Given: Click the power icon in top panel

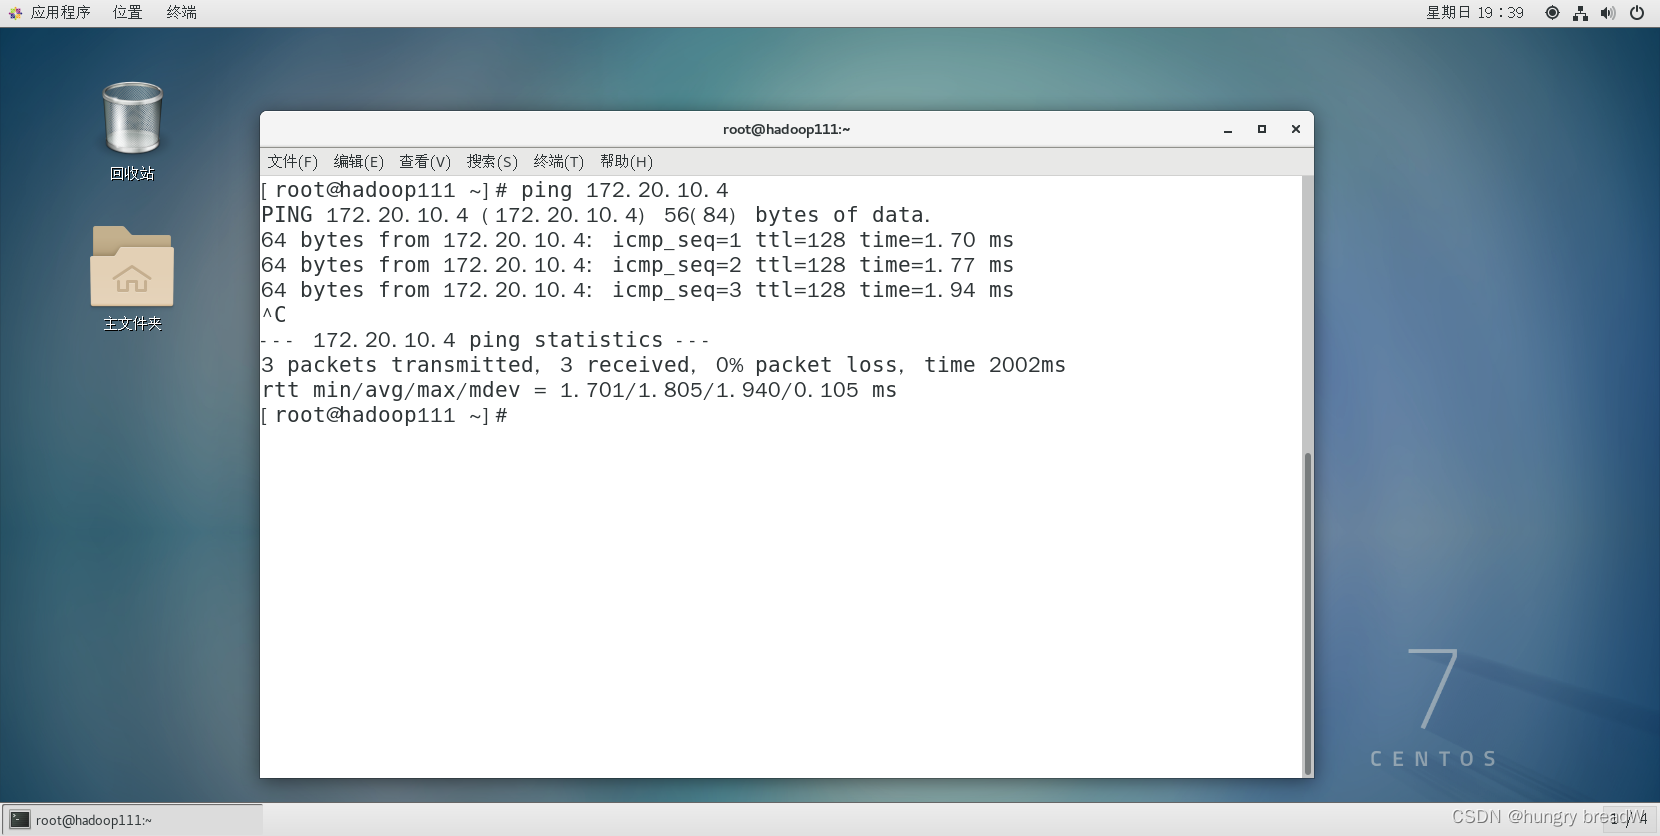Looking at the screenshot, I should coord(1637,13).
